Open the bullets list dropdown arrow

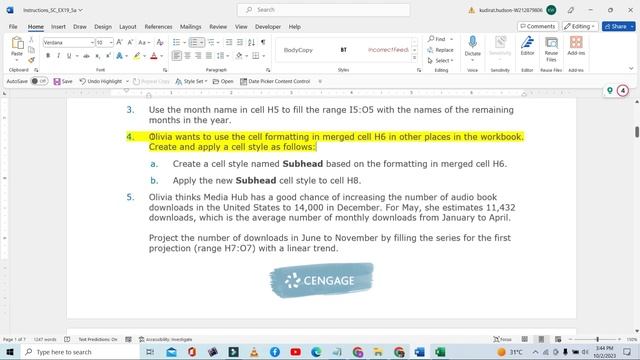pos(184,42)
